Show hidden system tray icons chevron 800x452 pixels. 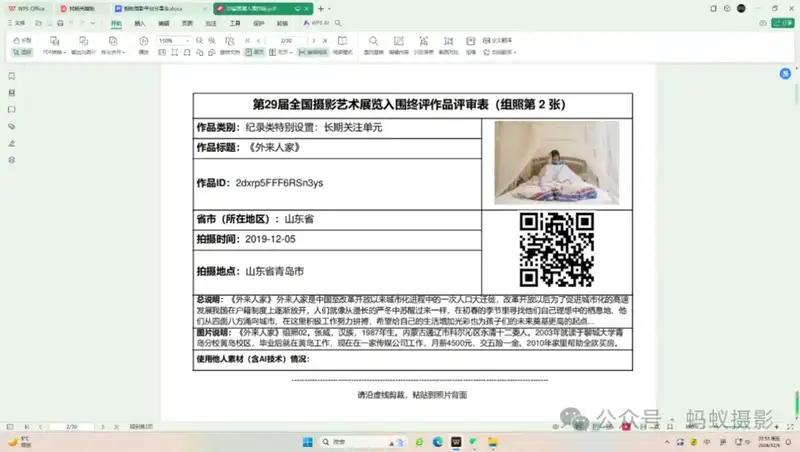[x=667, y=442]
